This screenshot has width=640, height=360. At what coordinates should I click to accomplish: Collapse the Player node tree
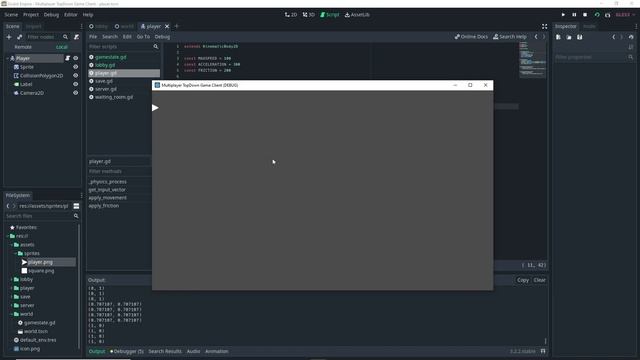7,58
